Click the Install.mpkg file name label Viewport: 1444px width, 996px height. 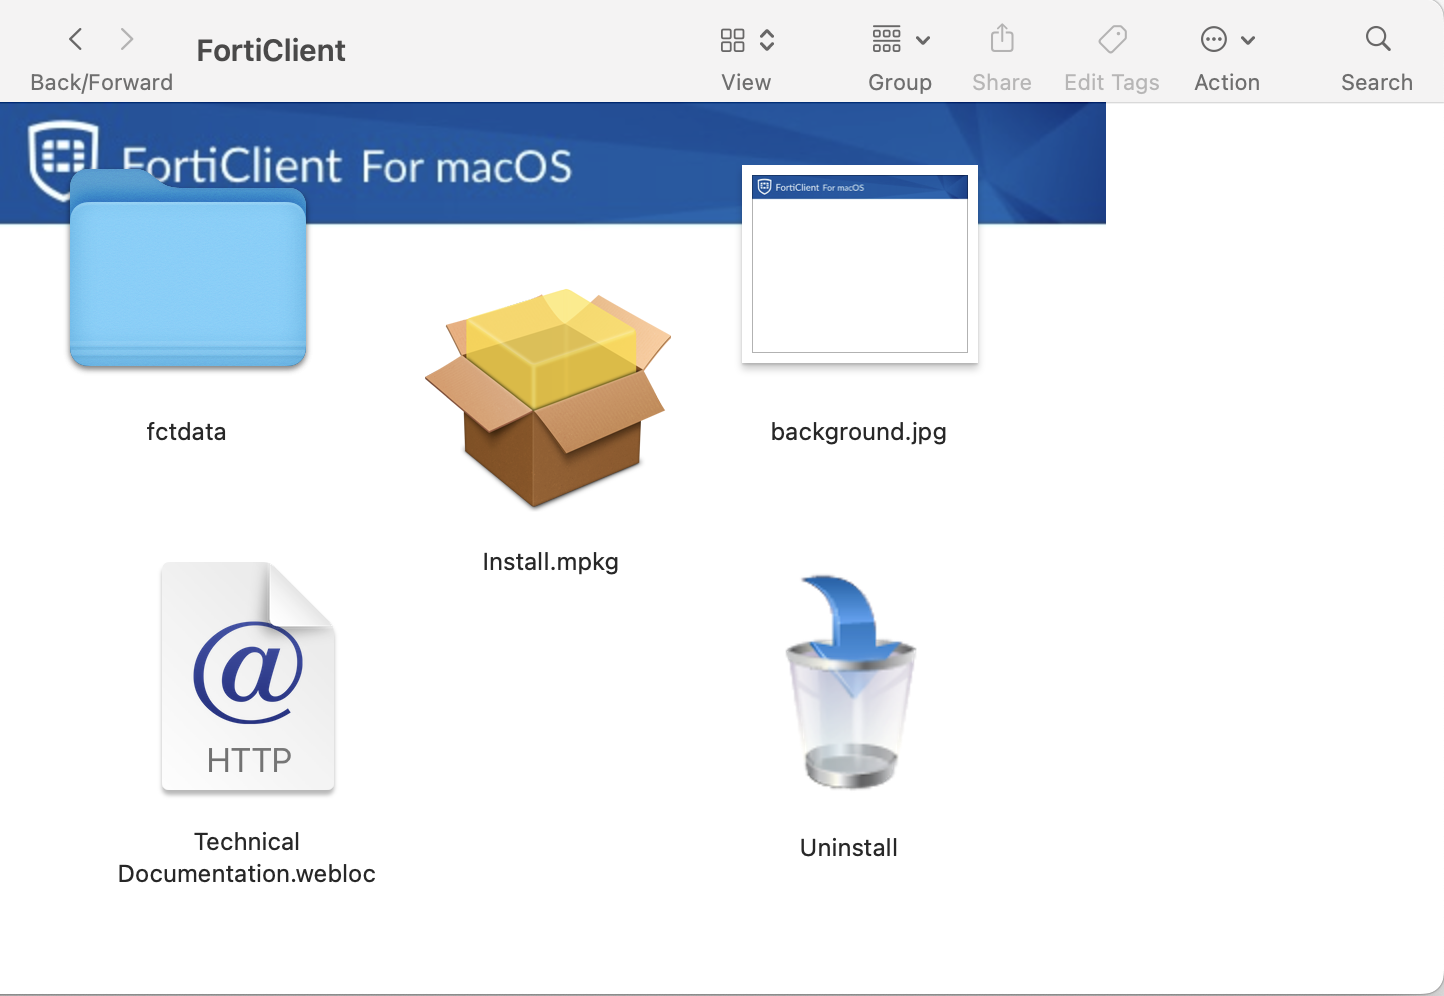pos(550,562)
